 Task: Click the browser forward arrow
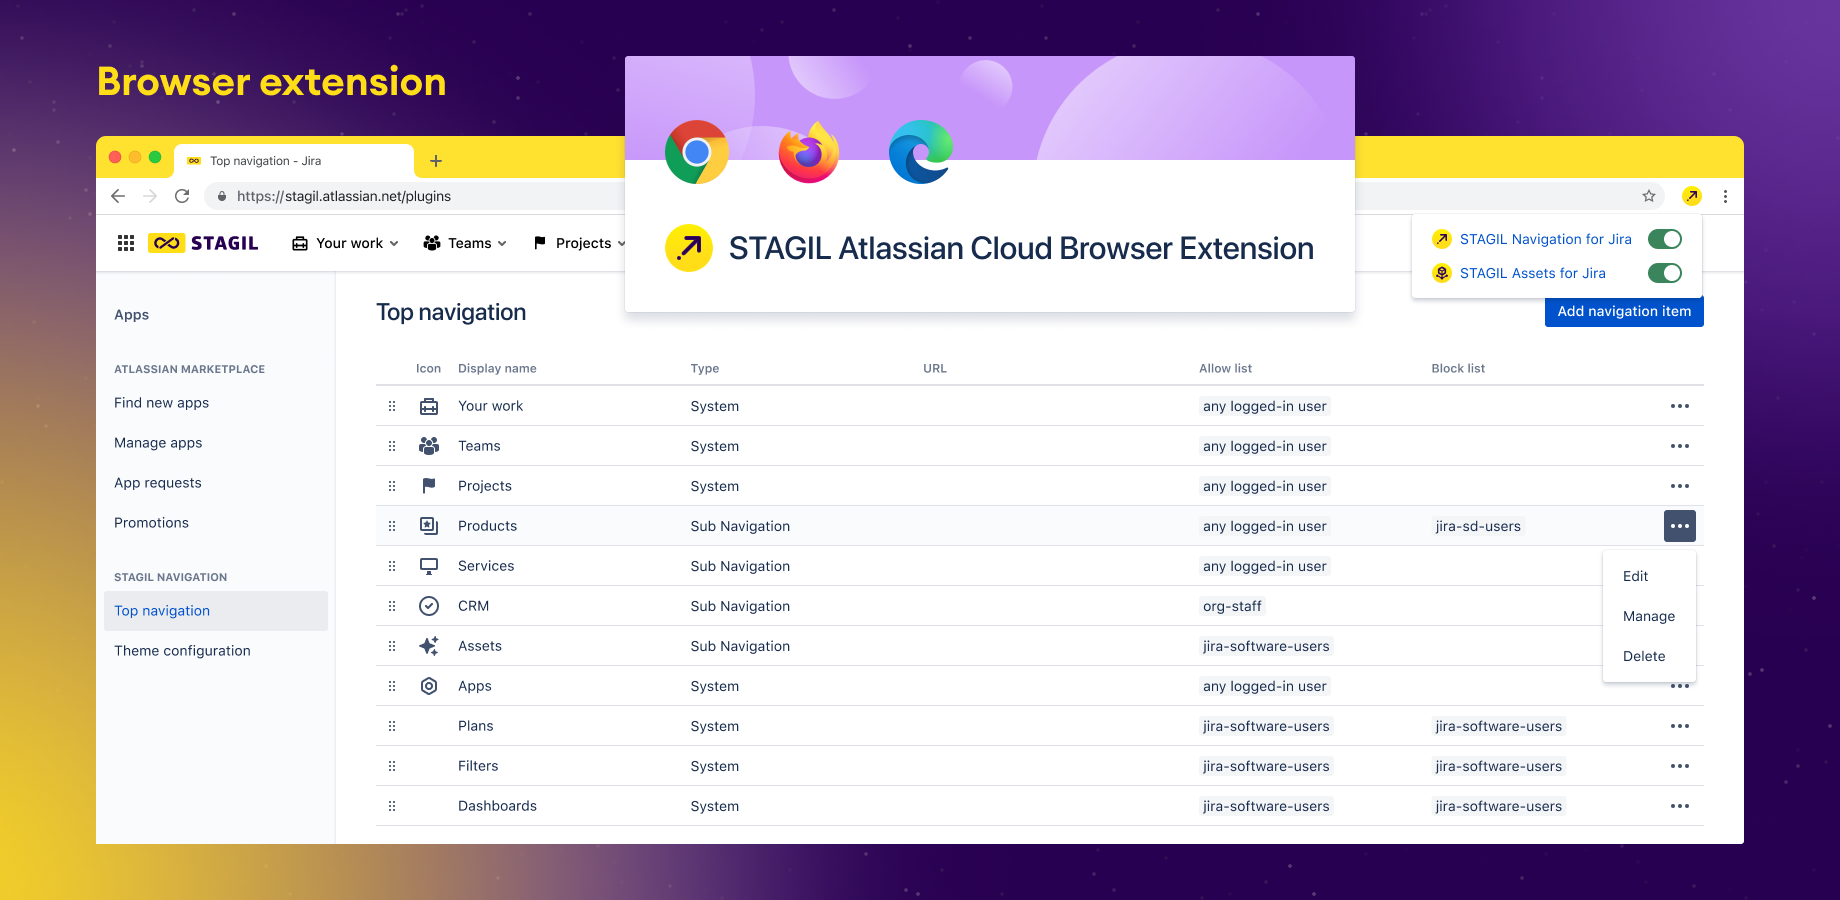pyautogui.click(x=150, y=196)
